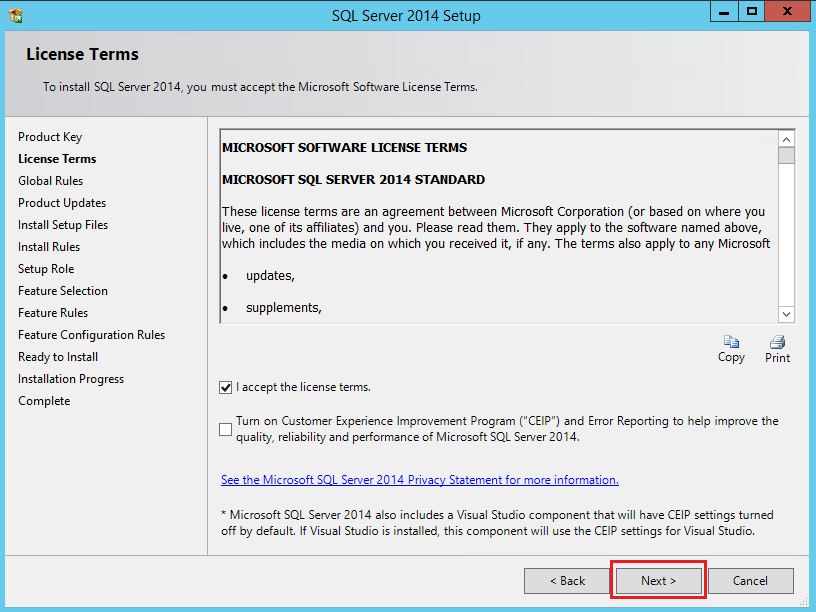Viewport: 816px width, 612px height.
Task: Select Install Setup Files step in sidebar
Action: coord(63,225)
